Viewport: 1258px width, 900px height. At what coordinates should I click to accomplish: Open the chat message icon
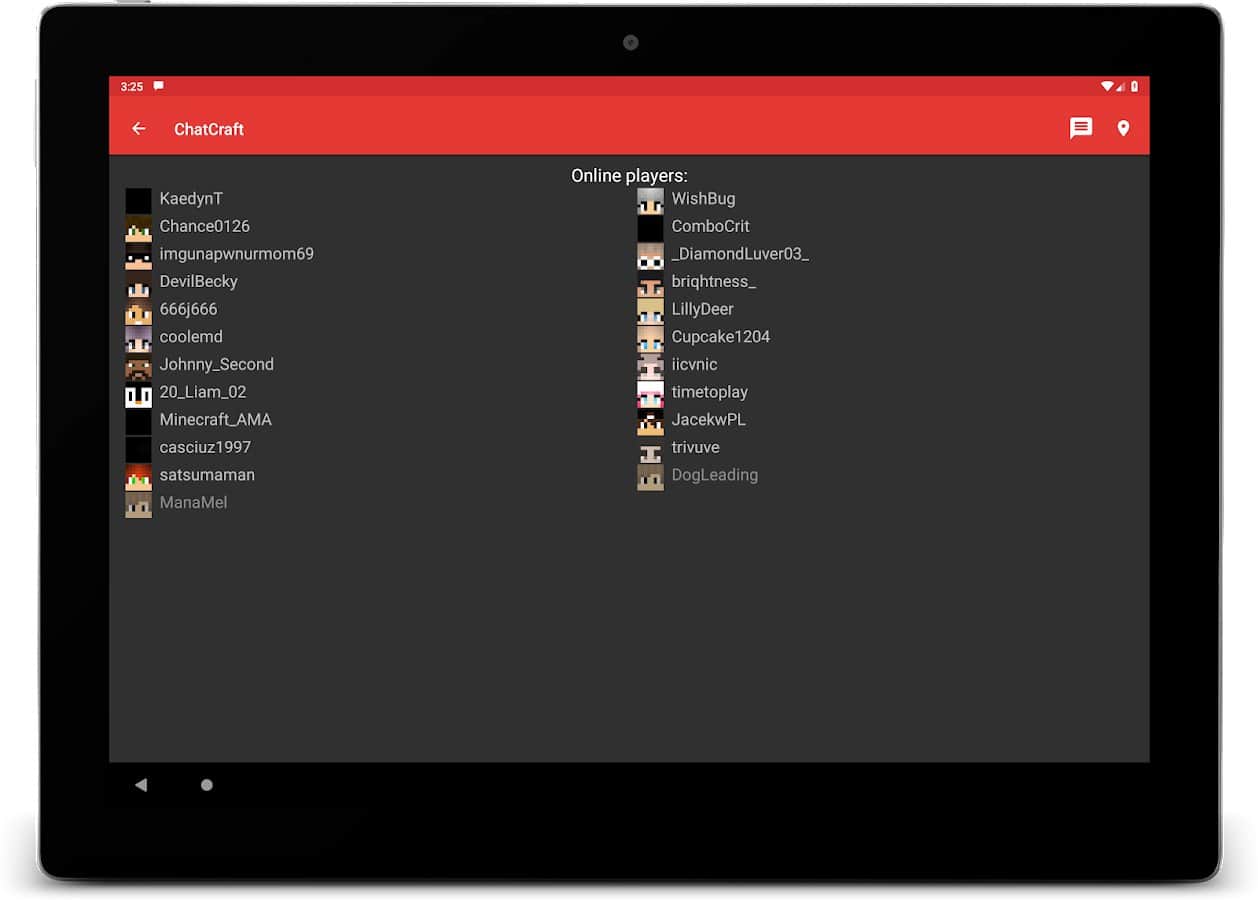(x=1080, y=128)
